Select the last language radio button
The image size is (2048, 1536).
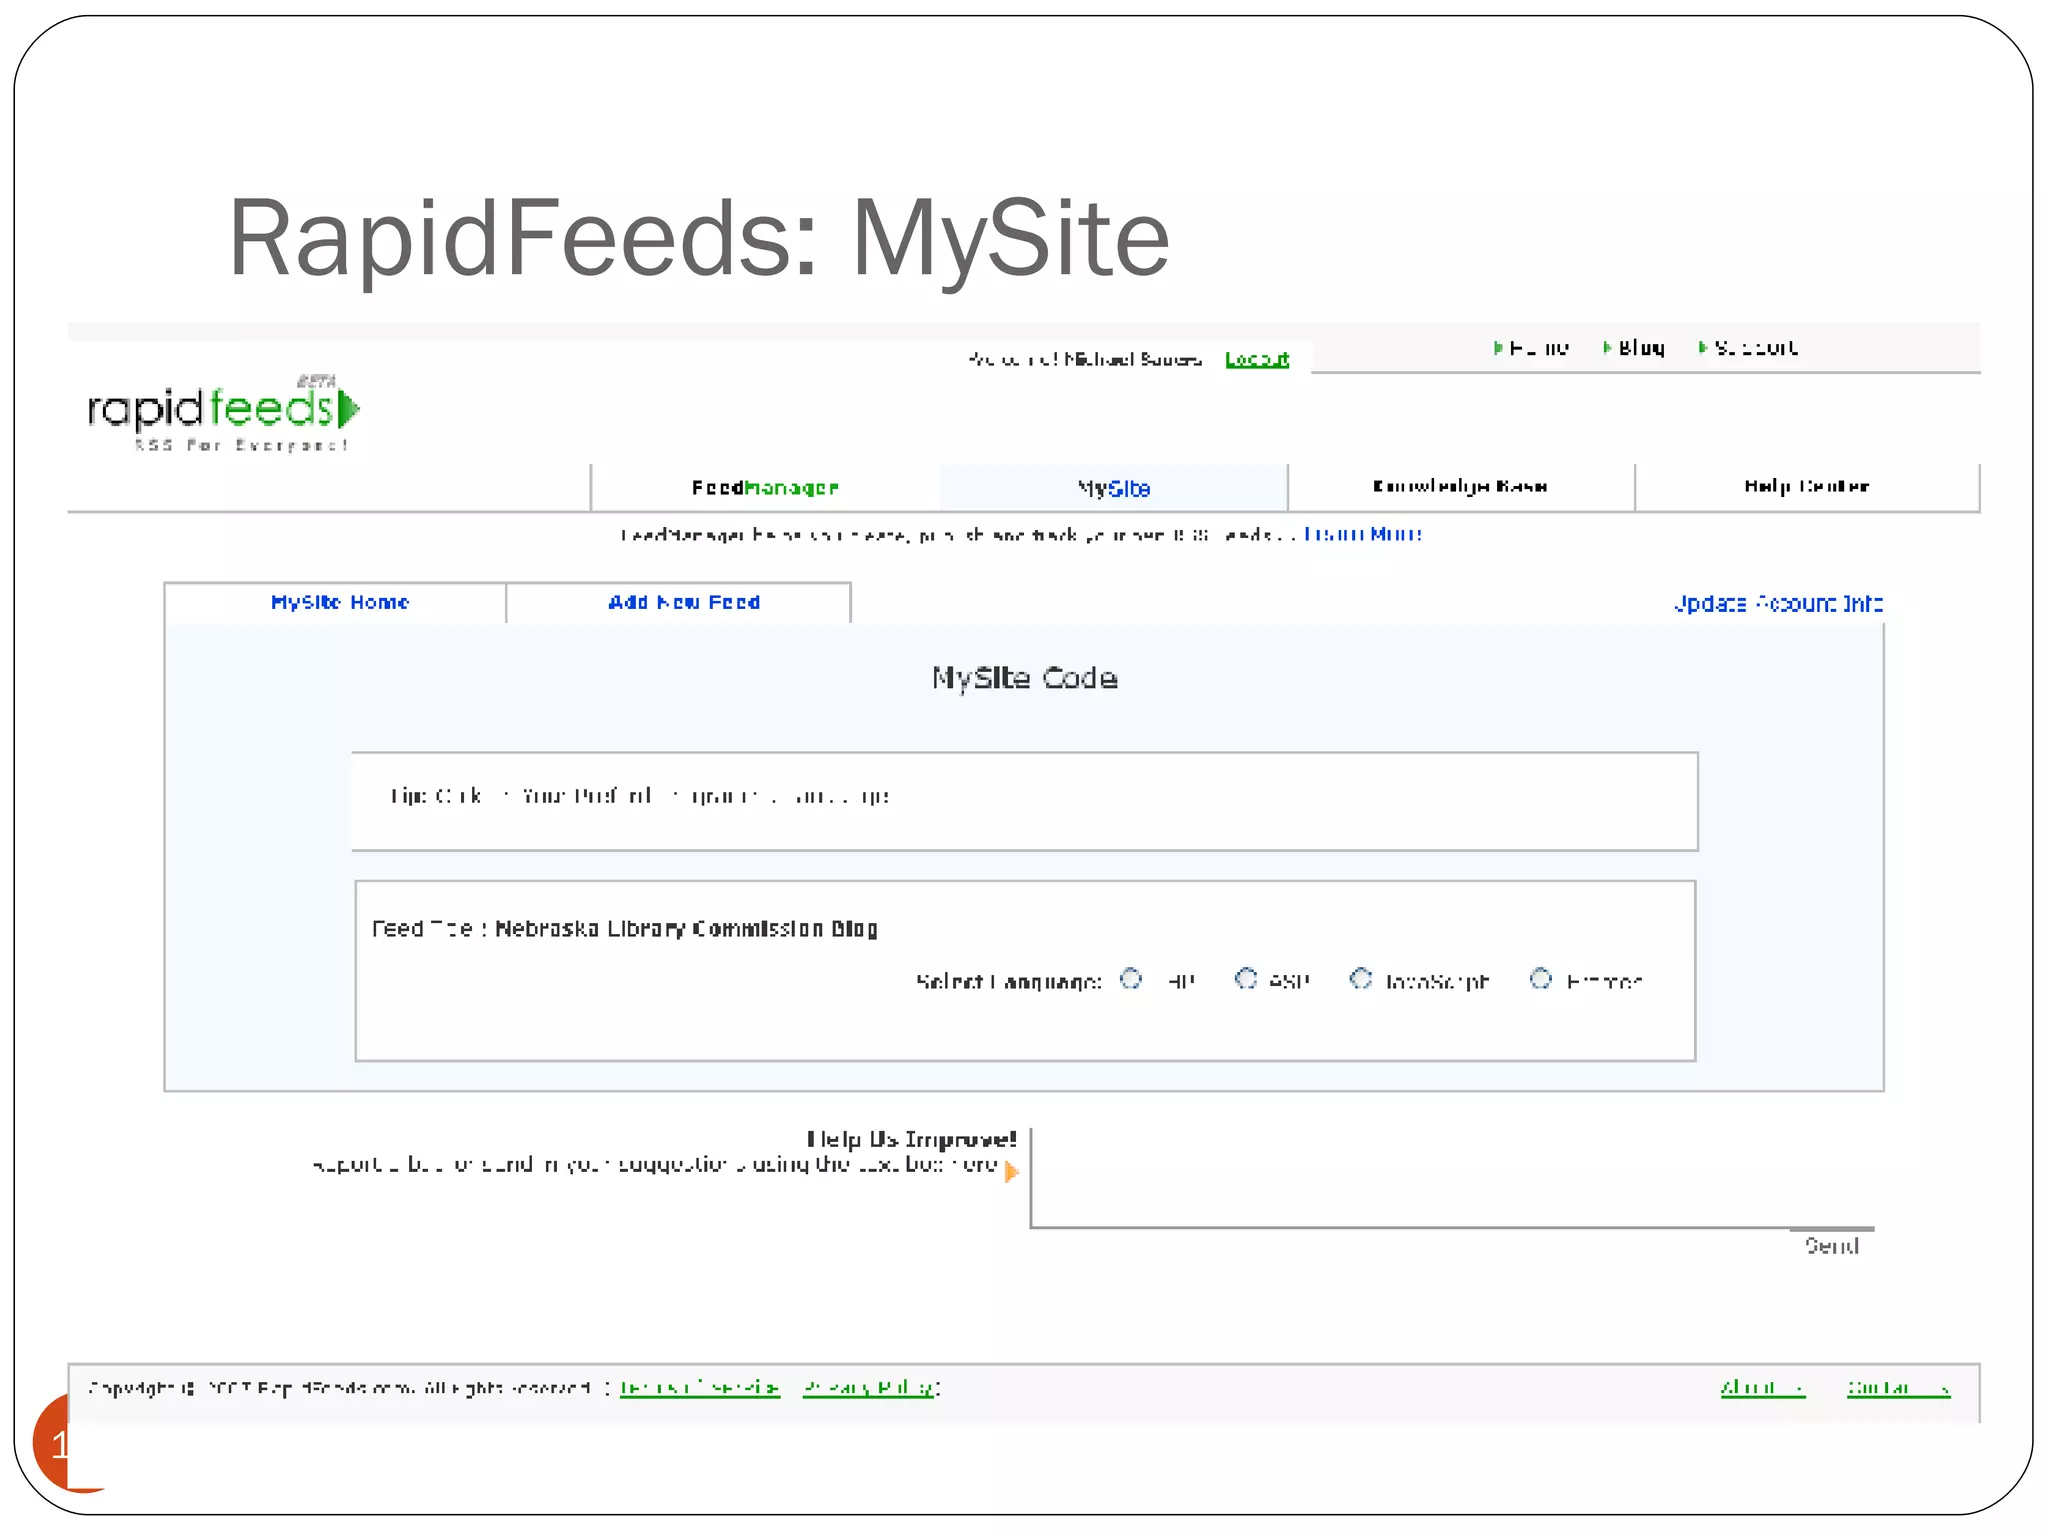1541,979
